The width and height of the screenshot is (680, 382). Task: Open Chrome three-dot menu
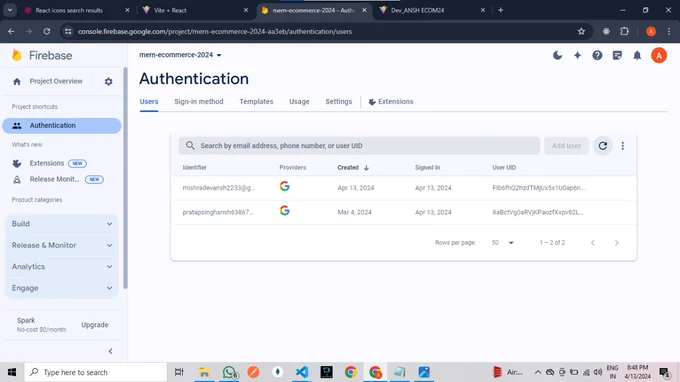tap(669, 31)
